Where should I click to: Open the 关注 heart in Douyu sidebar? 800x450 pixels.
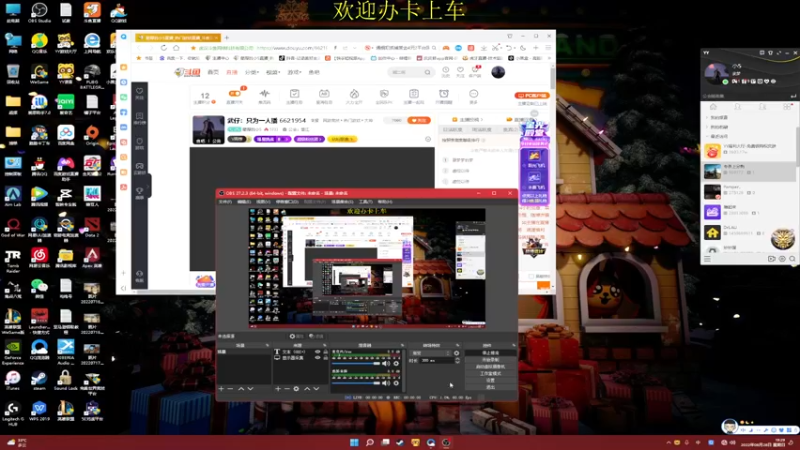(x=139, y=93)
